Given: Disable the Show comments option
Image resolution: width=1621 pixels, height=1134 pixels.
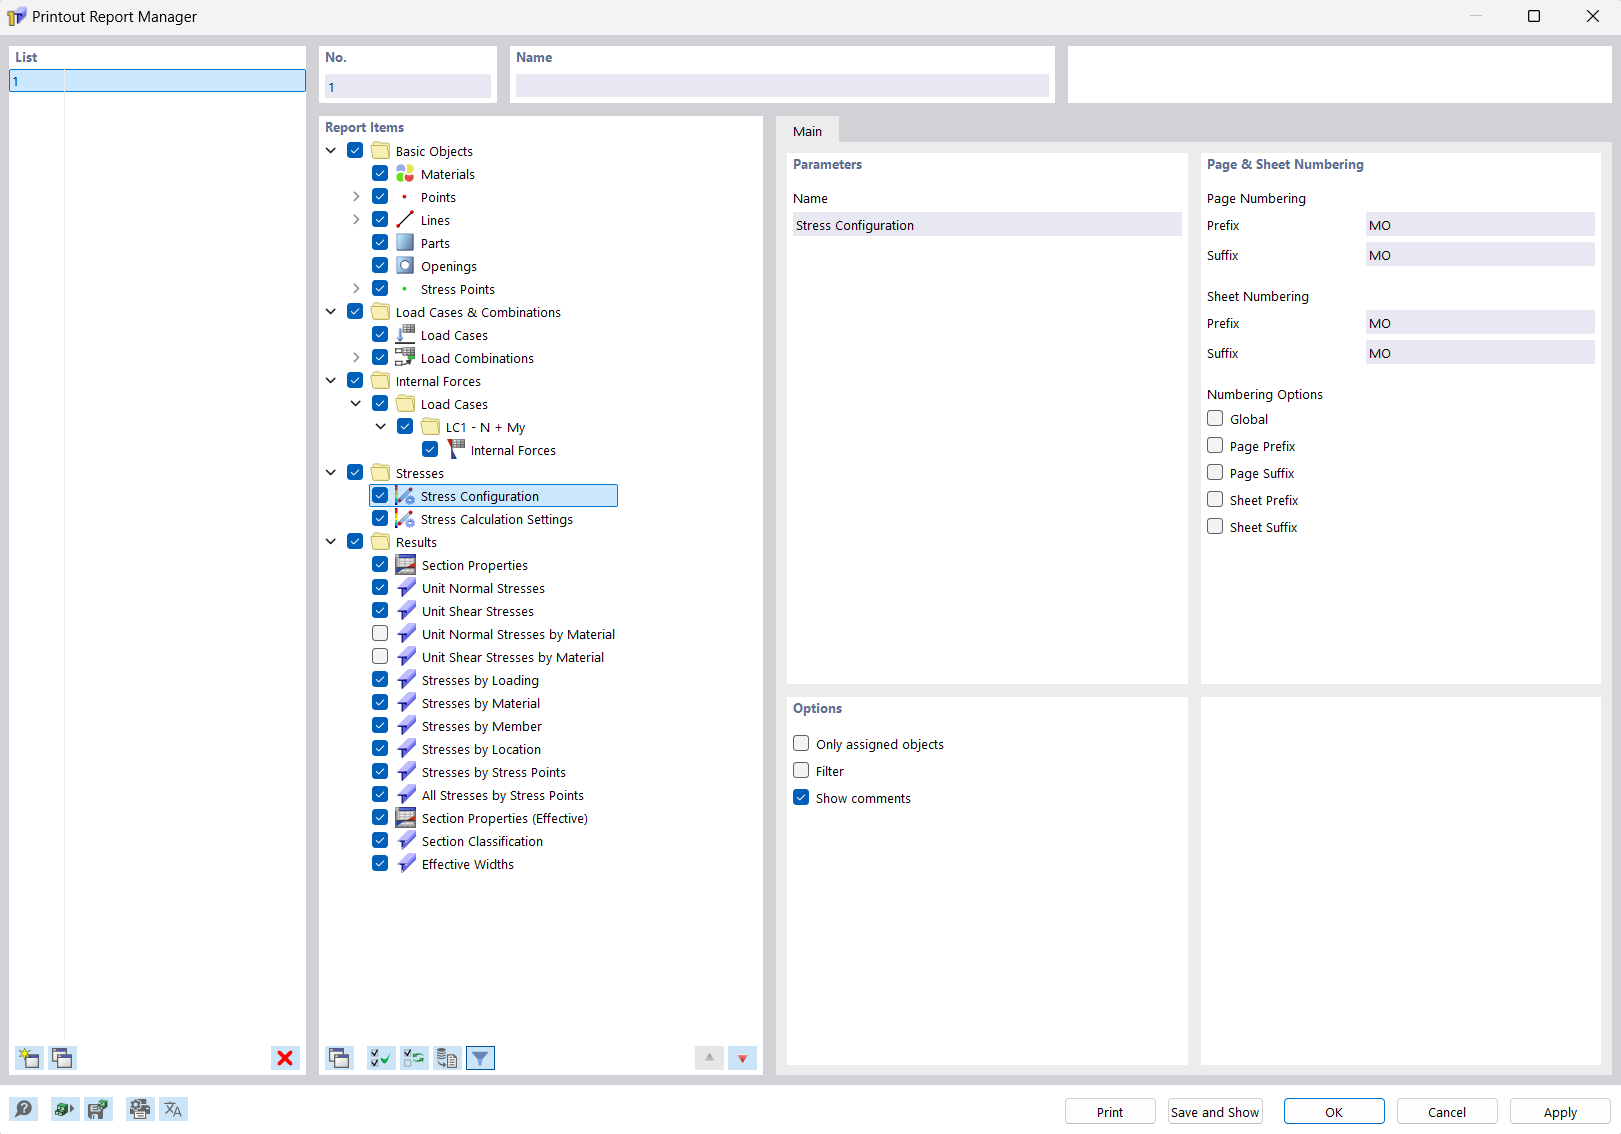Looking at the screenshot, I should (801, 797).
